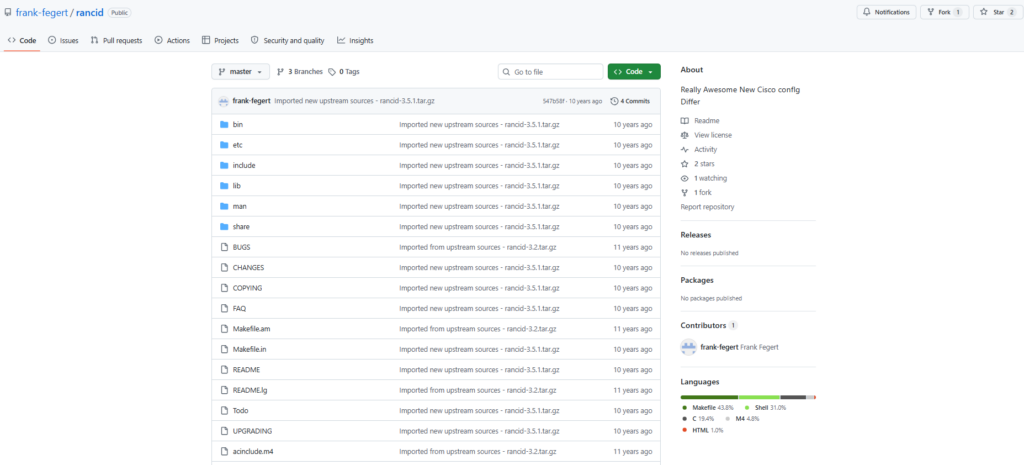Open the Actions tab
Viewport: 1024px width, 465px height.
coord(172,40)
